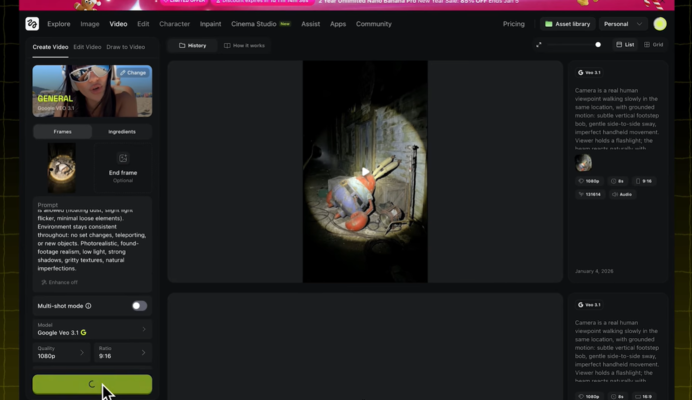Screen dimensions: 692x400
Task: Go to the Character section
Action: (x=174, y=24)
